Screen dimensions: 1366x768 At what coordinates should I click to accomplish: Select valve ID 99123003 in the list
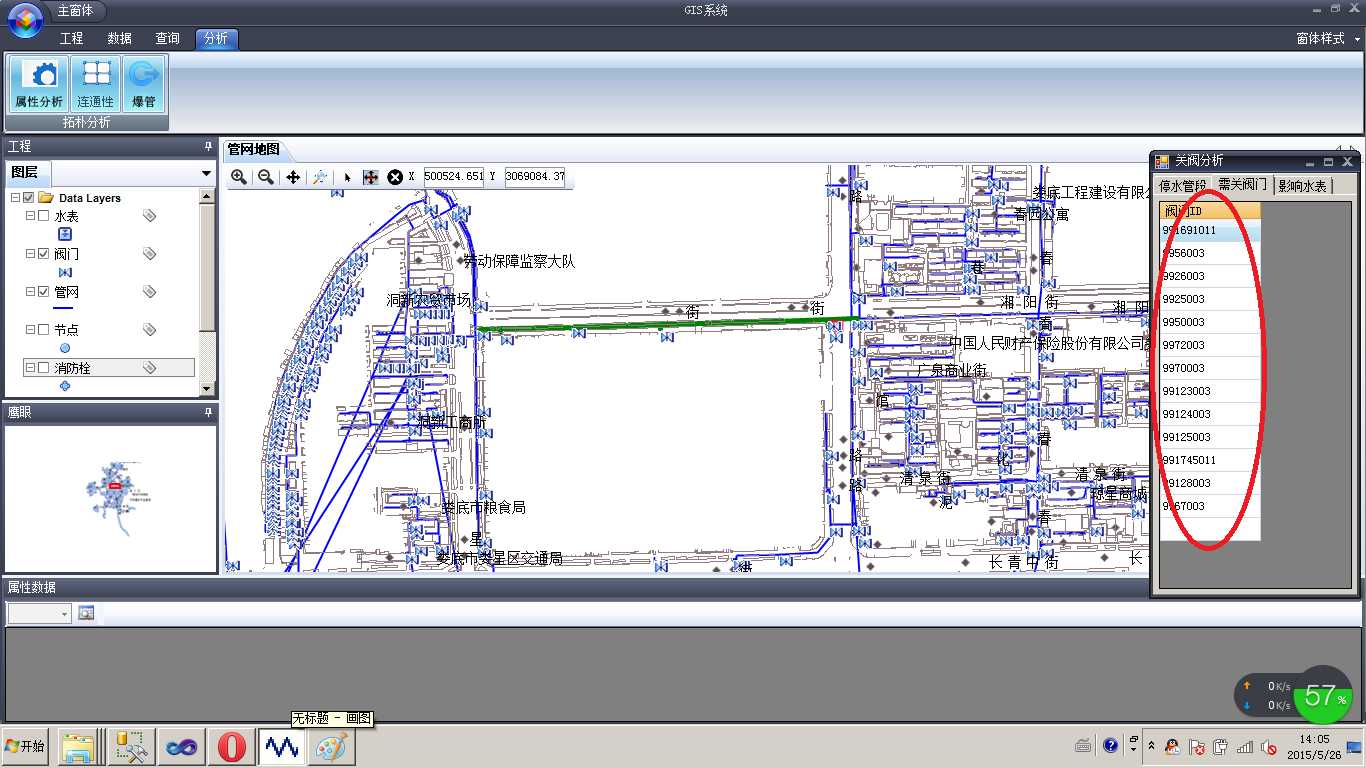1187,391
